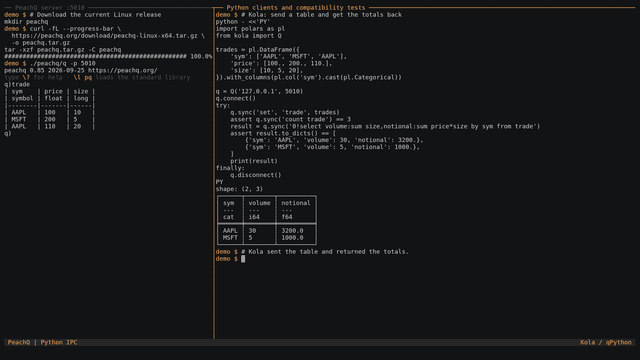640x360 pixels.
Task: Click the 'import polars as pl' line
Action: point(250,29)
